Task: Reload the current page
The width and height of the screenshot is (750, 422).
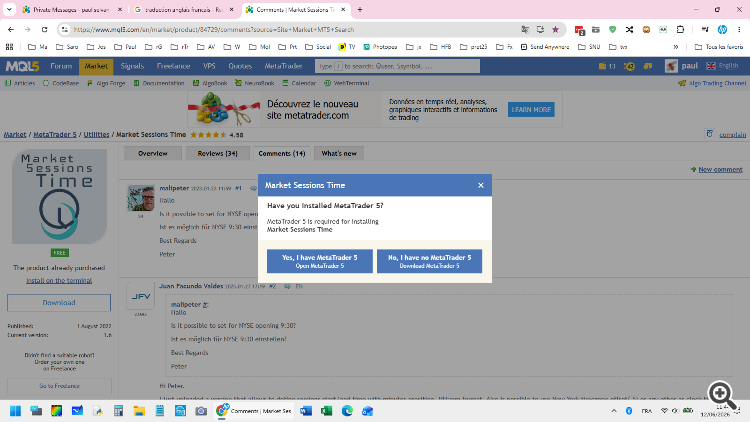Action: coord(44,30)
